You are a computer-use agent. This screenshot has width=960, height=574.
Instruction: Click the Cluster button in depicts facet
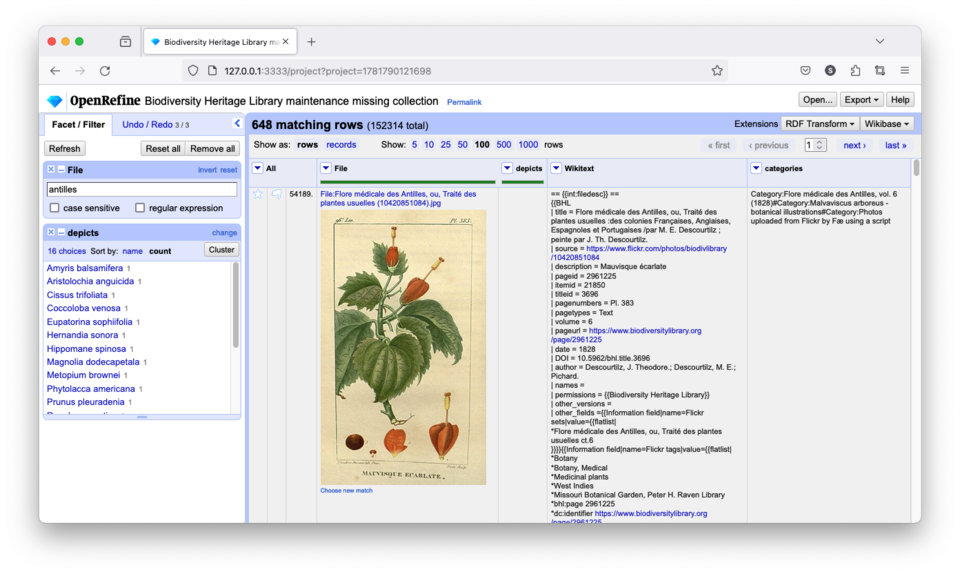(221, 250)
